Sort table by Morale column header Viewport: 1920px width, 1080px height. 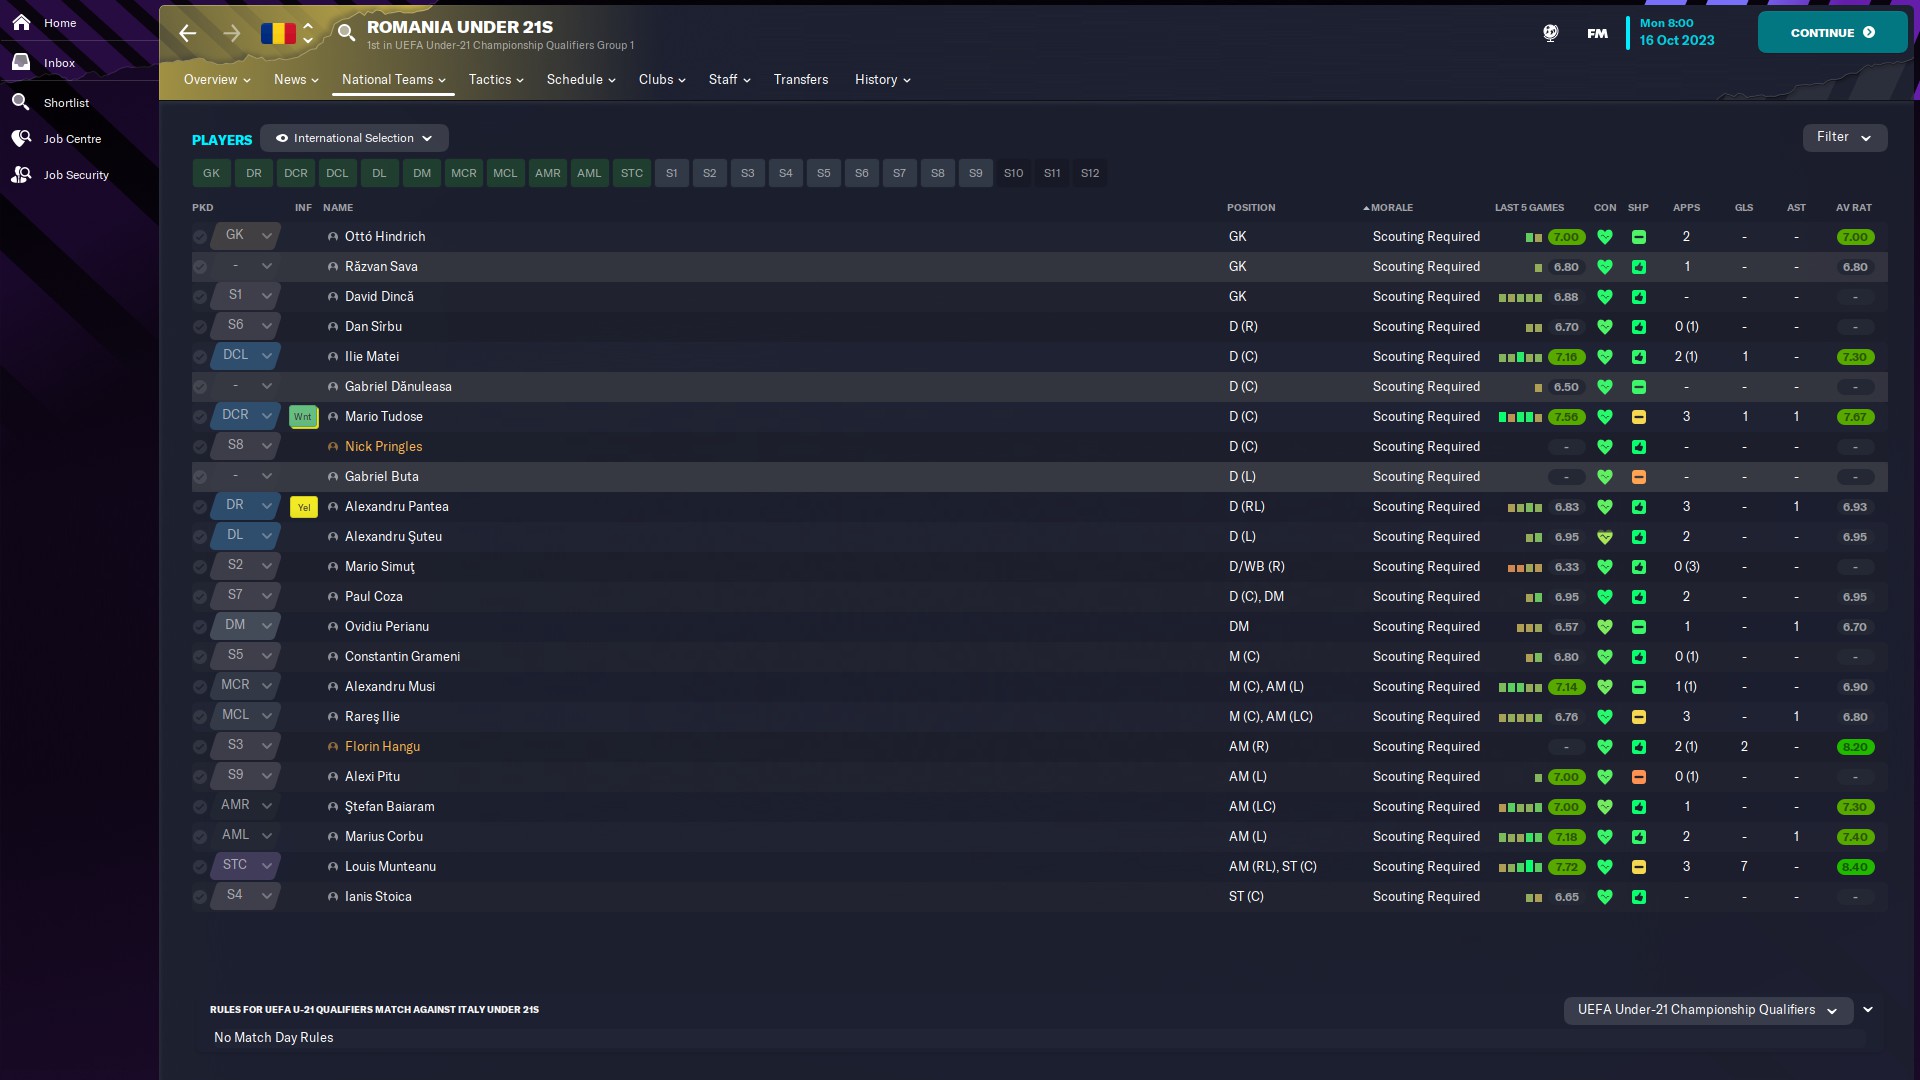1390,208
